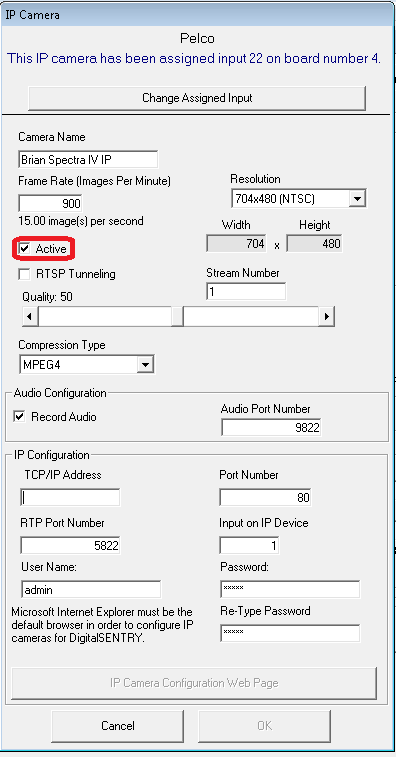Click the Quality slider right arrow
The image size is (396, 757).
pyautogui.click(x=326, y=317)
